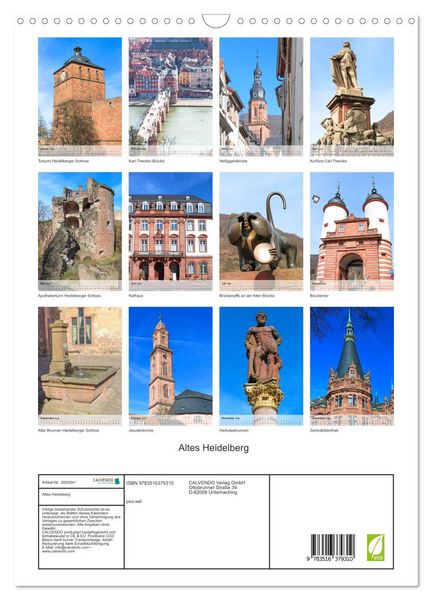Click the caption 'Brückenaffe an der Alten Brücke'
This screenshot has width=432, height=600.
coord(247,296)
